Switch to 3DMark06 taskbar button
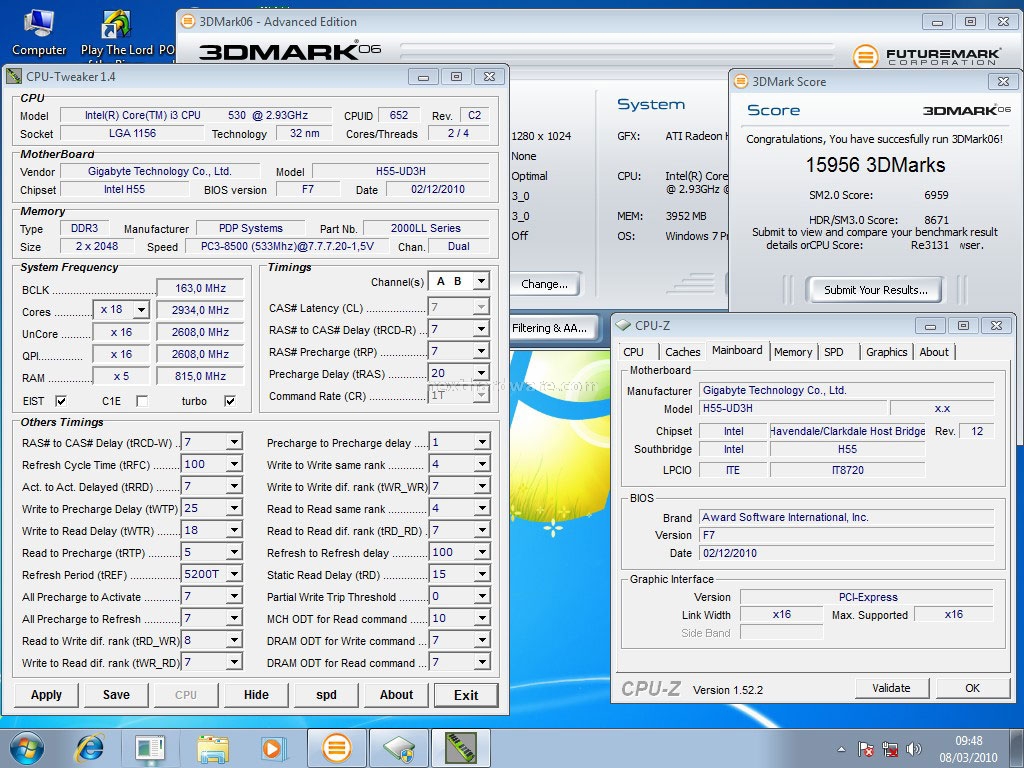 click(336, 748)
